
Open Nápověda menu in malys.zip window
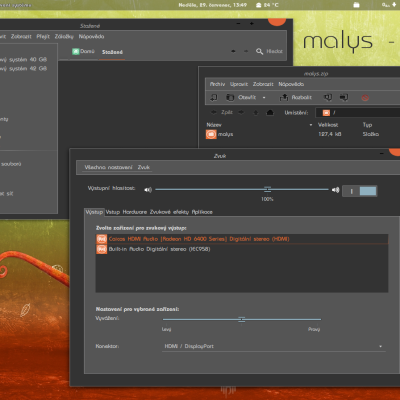pos(291,84)
